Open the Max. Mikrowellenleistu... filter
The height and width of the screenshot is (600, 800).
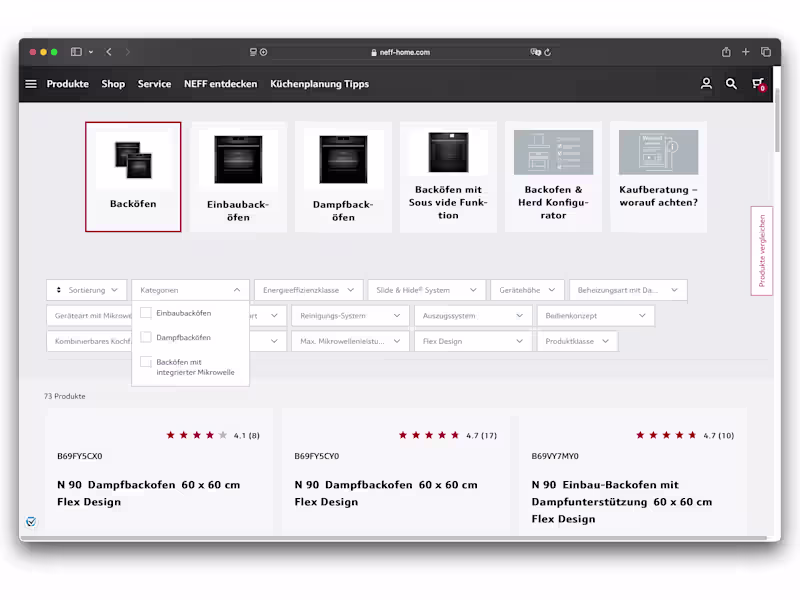tap(350, 341)
